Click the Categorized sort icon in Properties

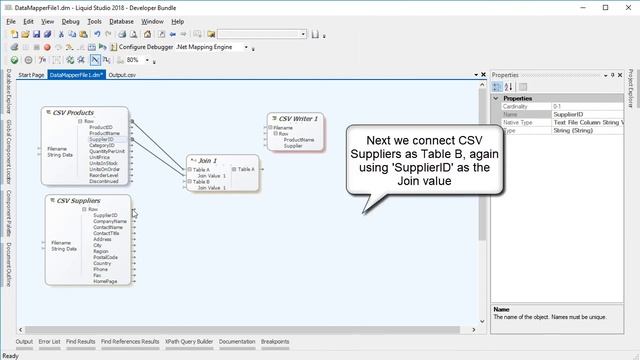497,87
